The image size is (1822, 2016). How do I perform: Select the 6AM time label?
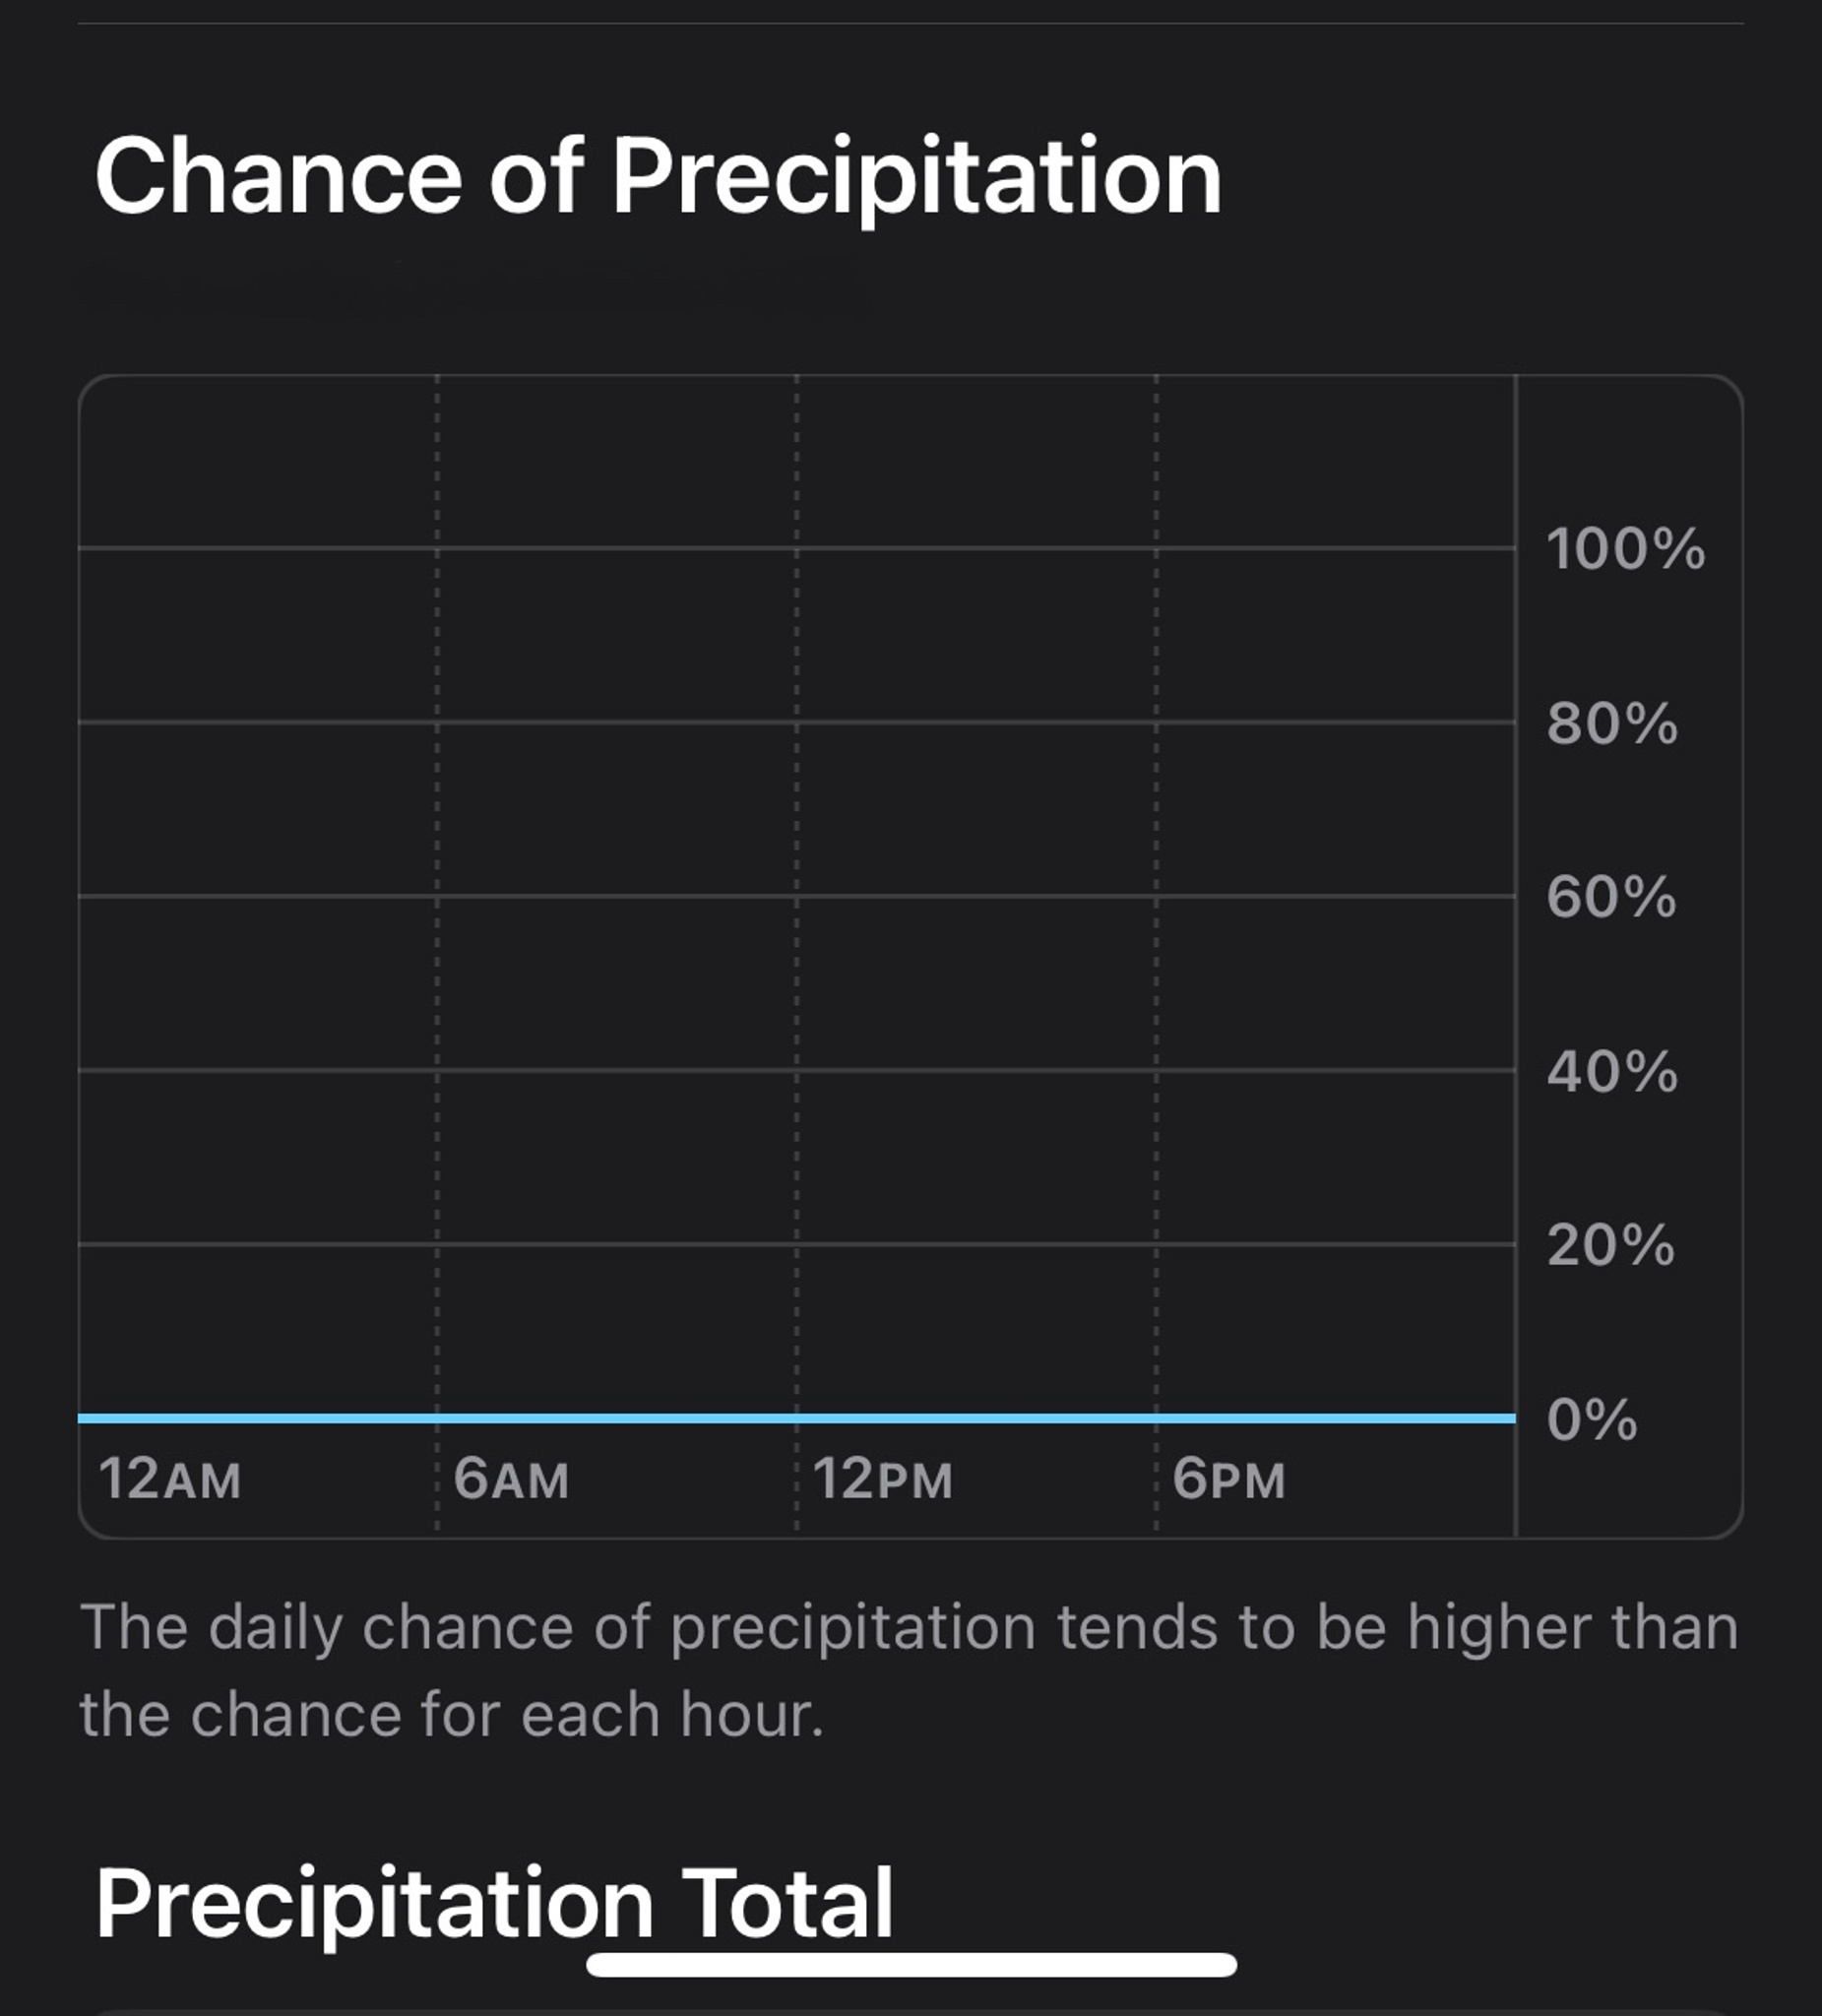pos(511,1479)
